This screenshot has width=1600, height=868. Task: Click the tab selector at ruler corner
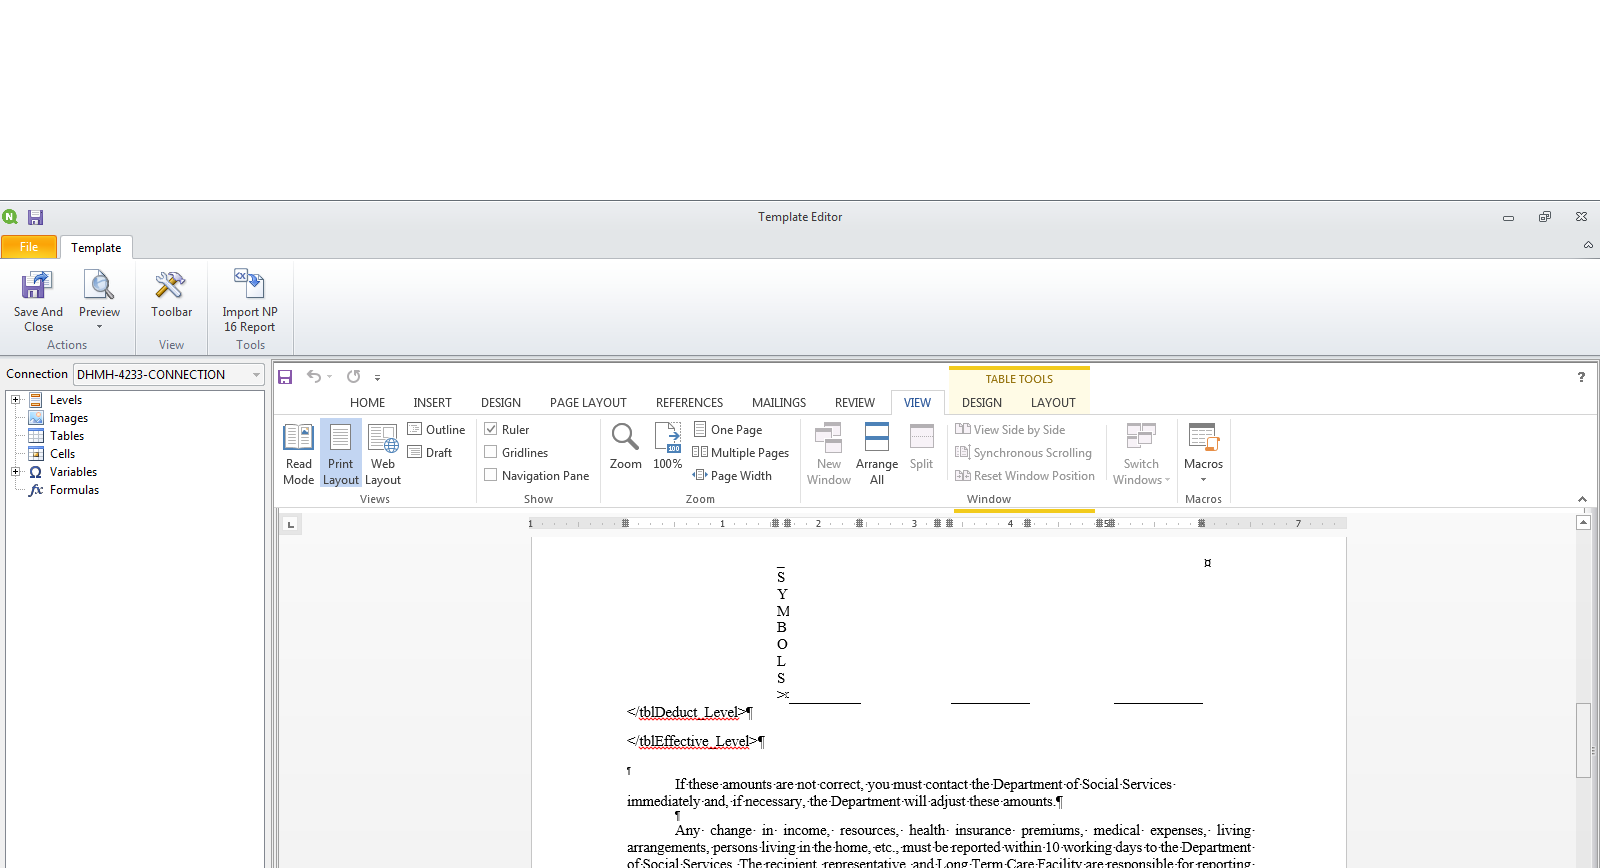click(x=290, y=524)
